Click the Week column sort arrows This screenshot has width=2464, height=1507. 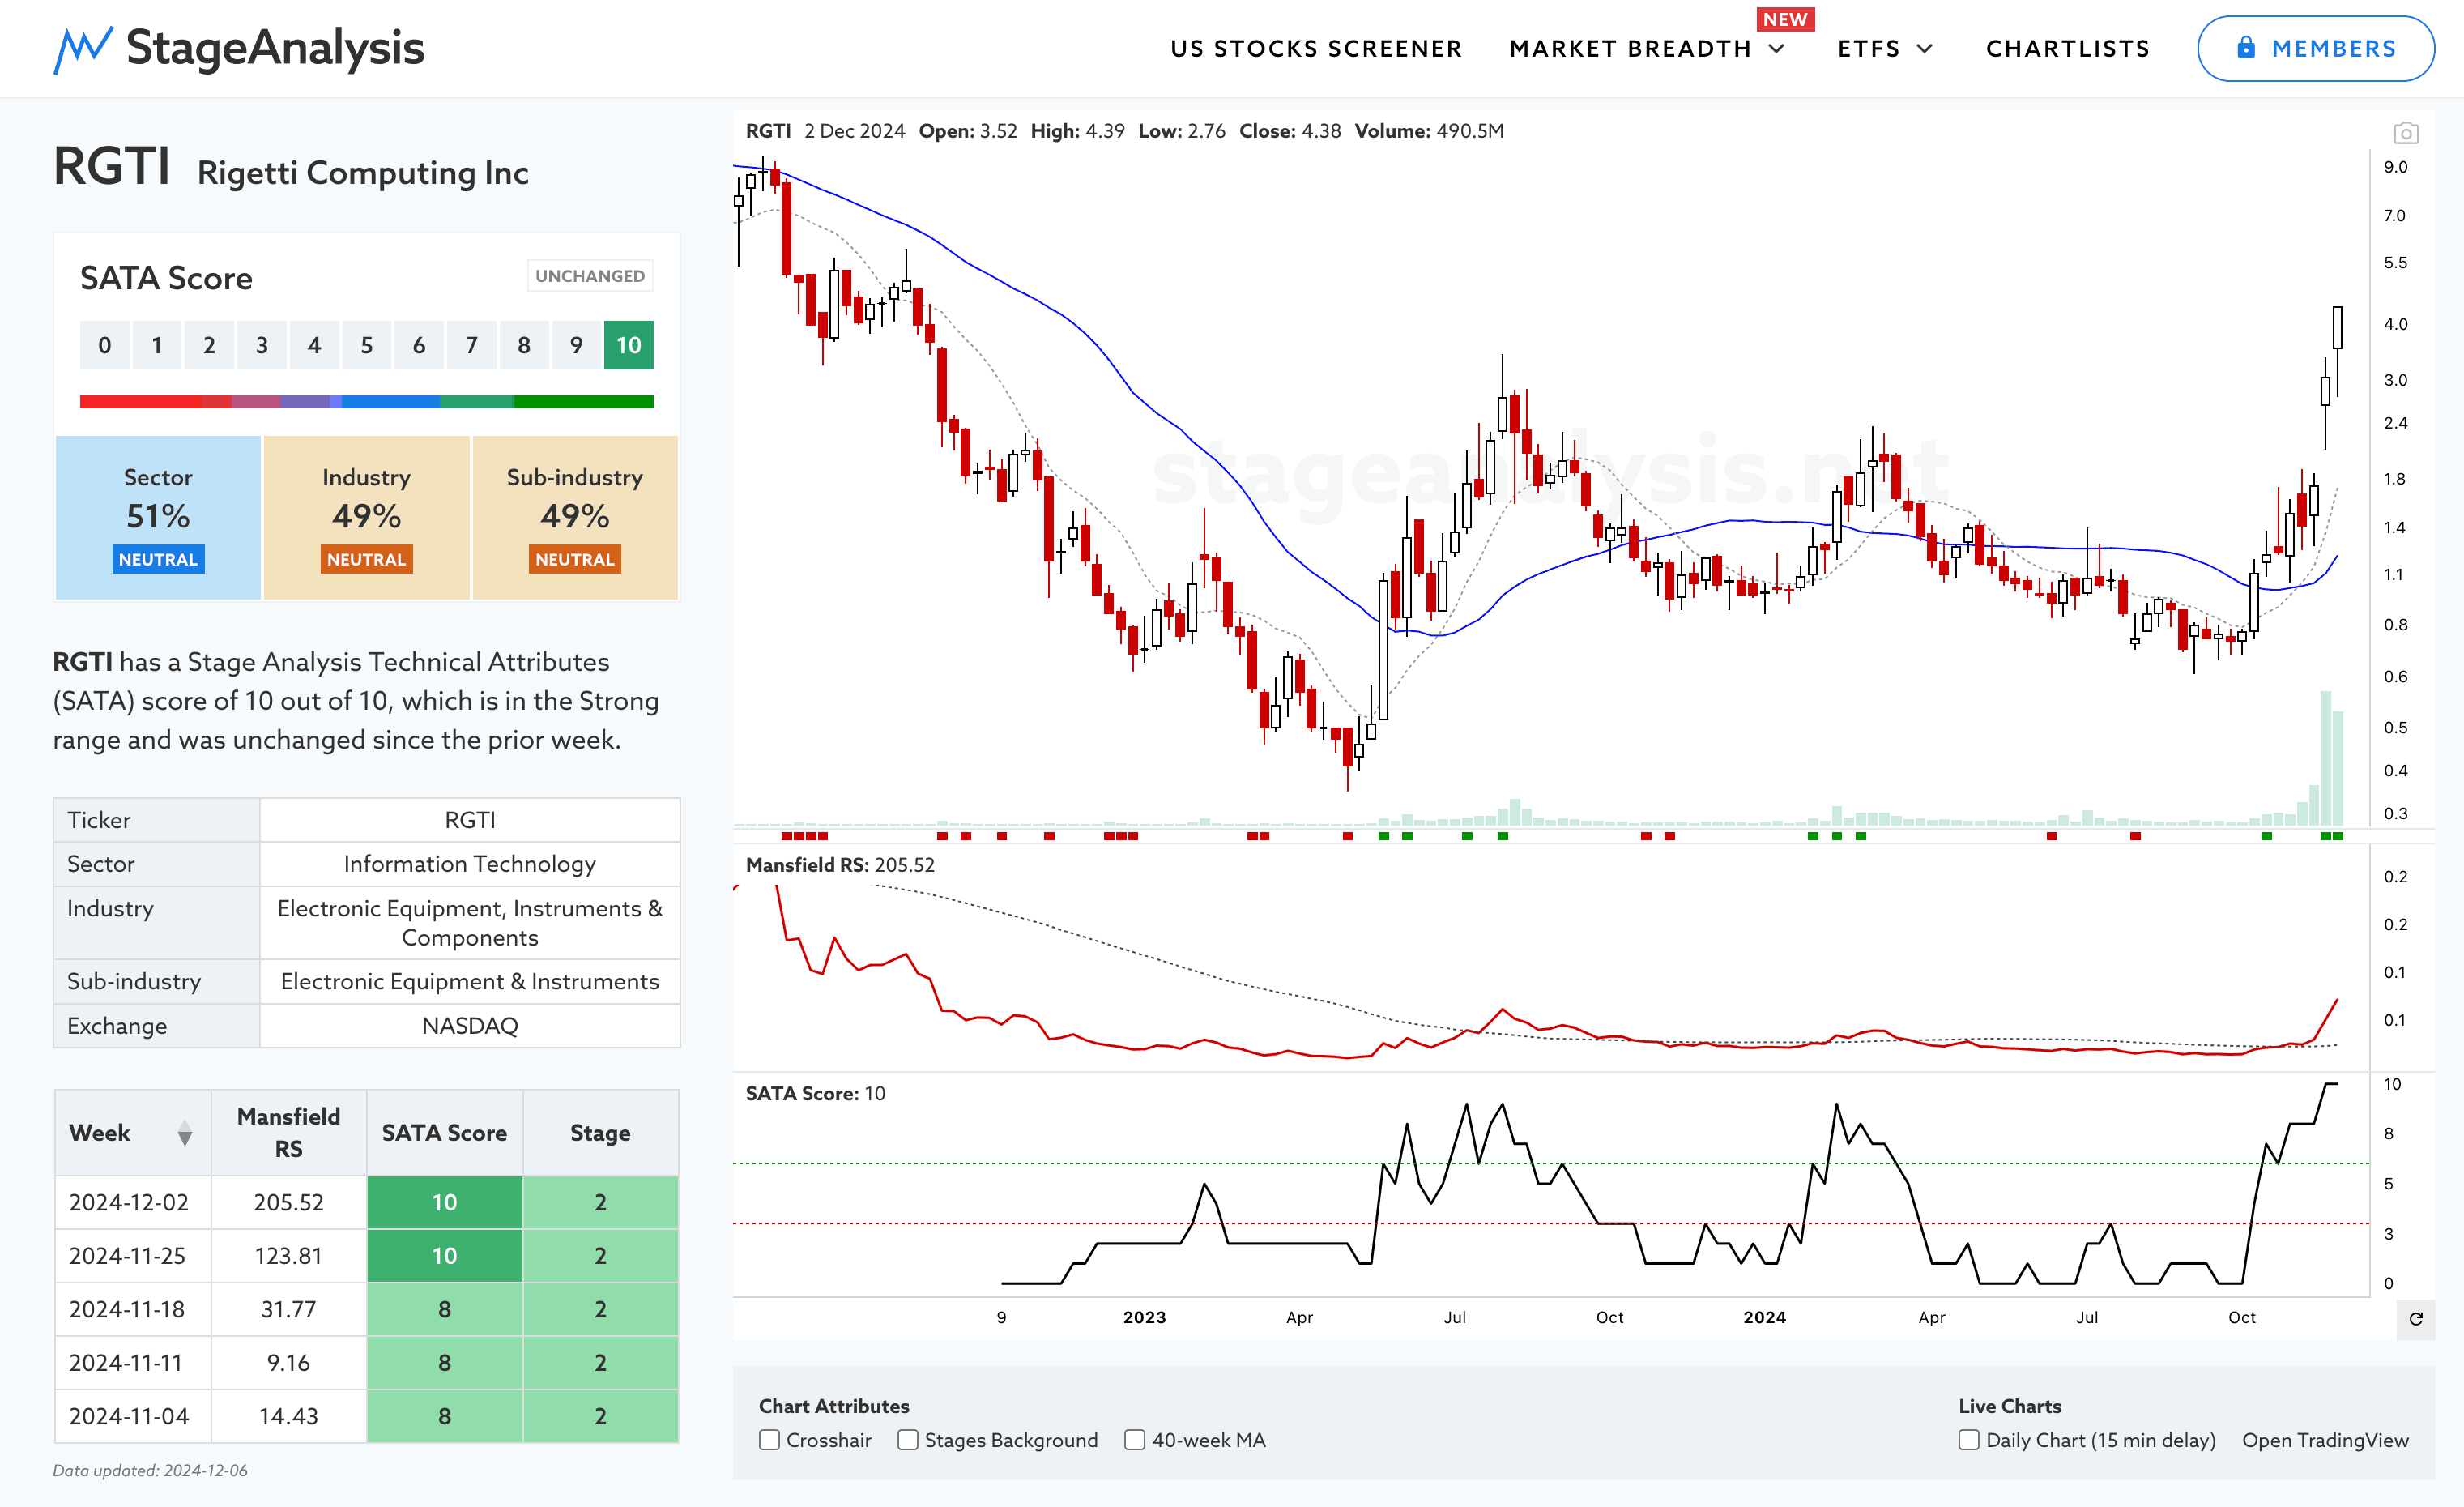(x=184, y=1133)
